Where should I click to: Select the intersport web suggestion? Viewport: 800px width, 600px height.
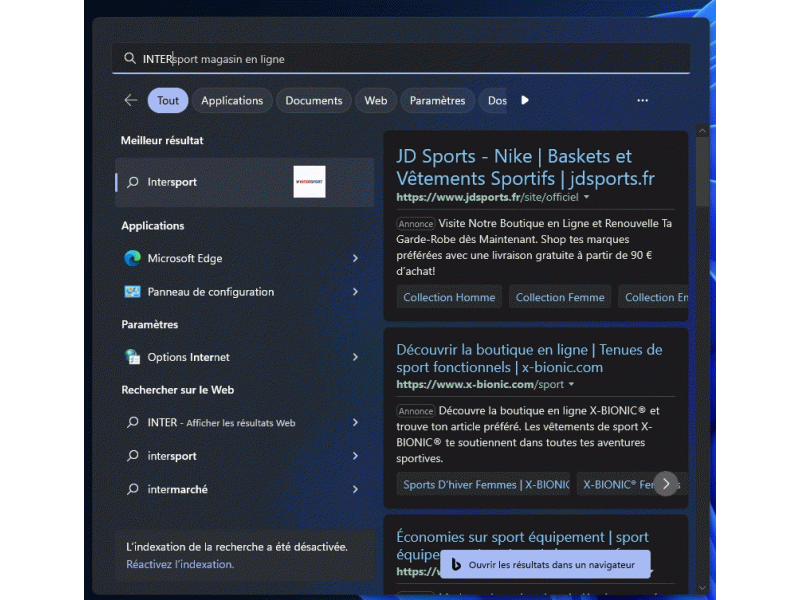click(244, 456)
